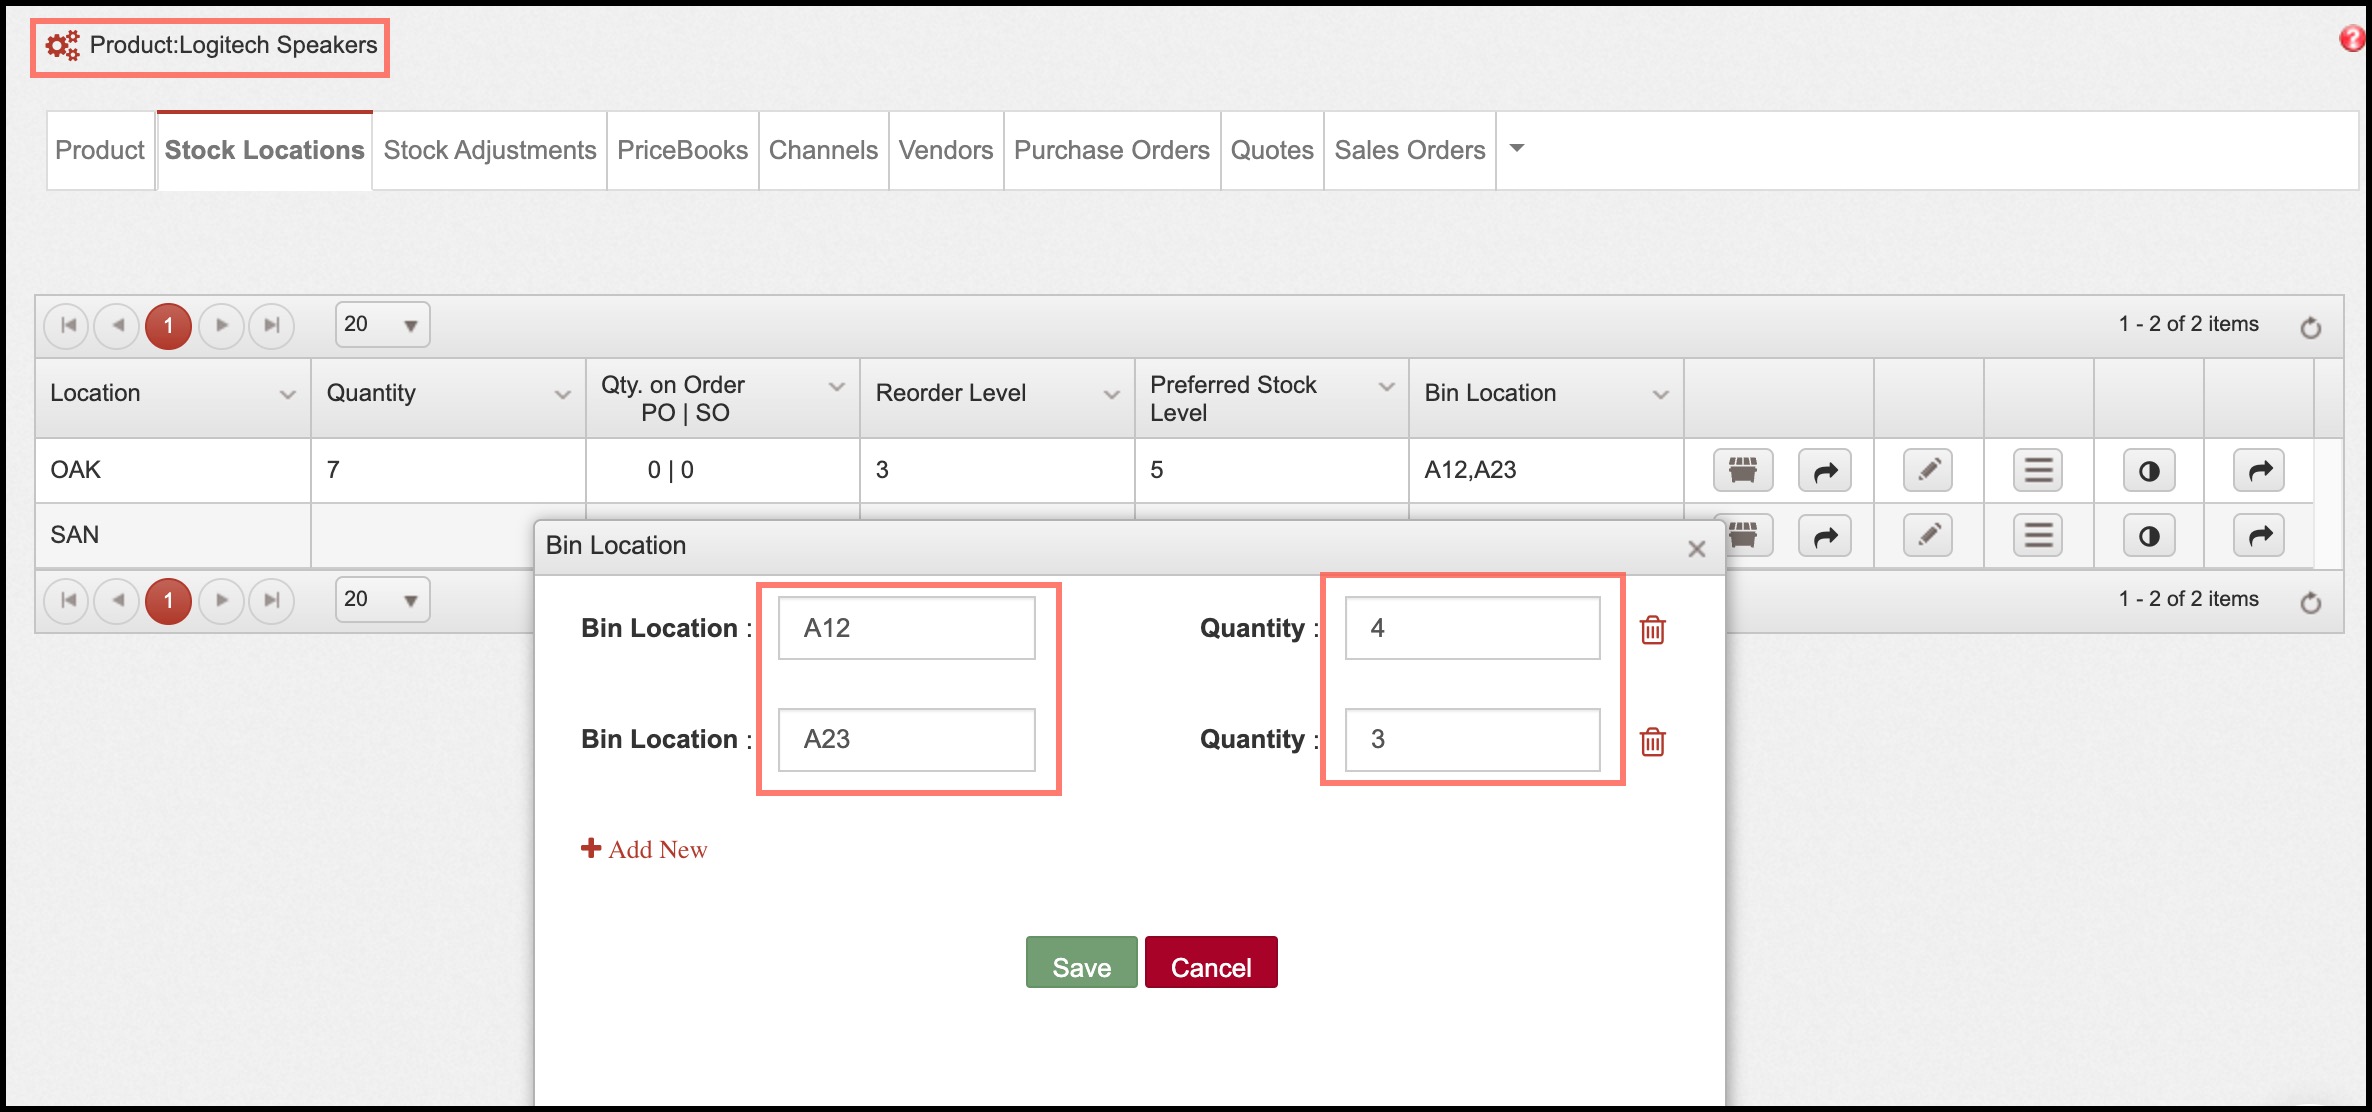This screenshot has width=2372, height=1112.
Task: Save the bin location changes
Action: coord(1081,964)
